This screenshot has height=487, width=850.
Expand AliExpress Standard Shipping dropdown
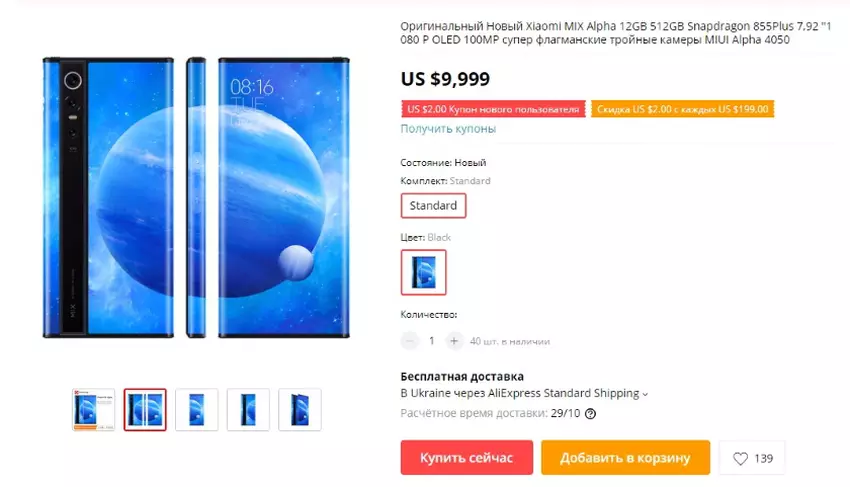pos(645,394)
